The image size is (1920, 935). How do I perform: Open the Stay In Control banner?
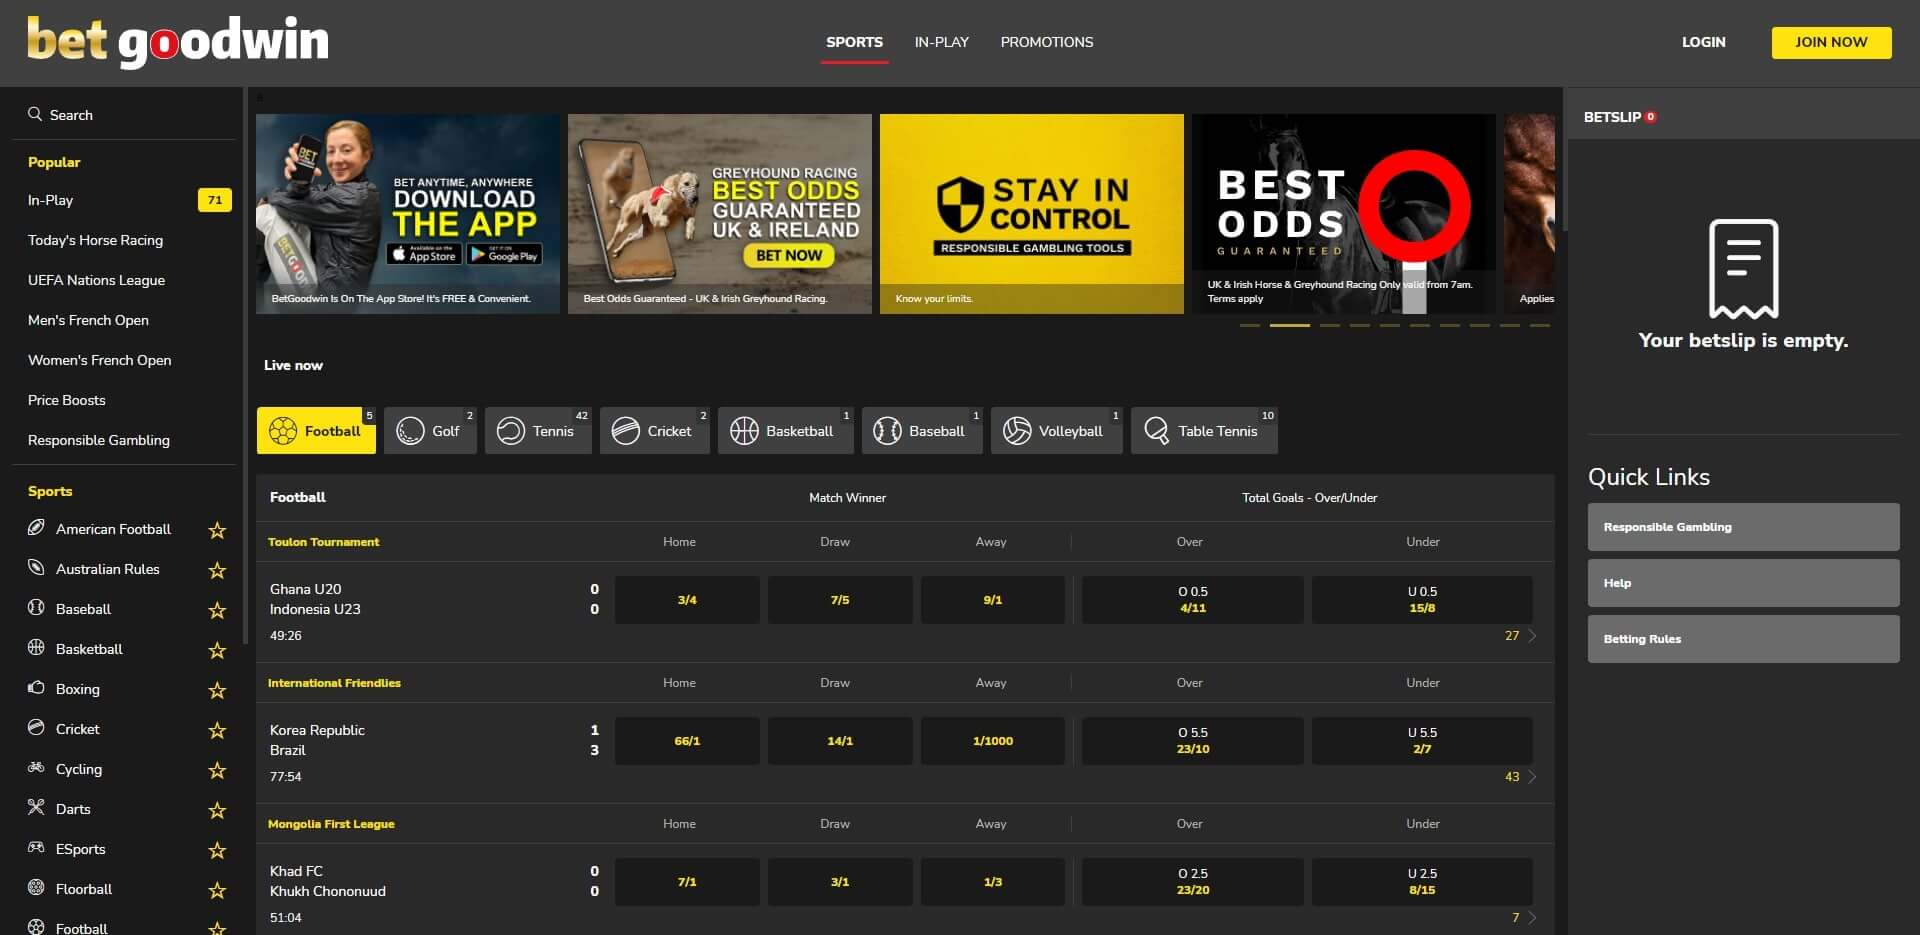pyautogui.click(x=1031, y=213)
